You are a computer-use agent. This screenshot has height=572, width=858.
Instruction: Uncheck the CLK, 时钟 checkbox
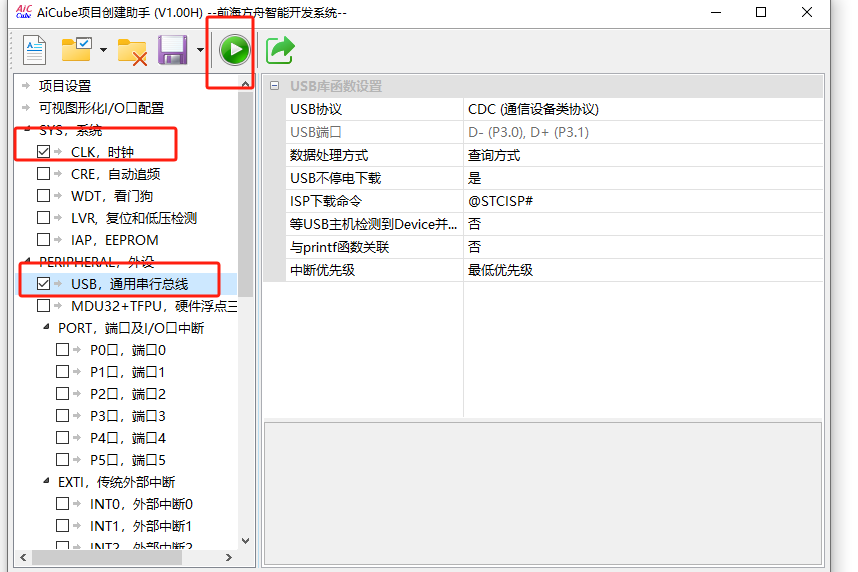pos(44,152)
